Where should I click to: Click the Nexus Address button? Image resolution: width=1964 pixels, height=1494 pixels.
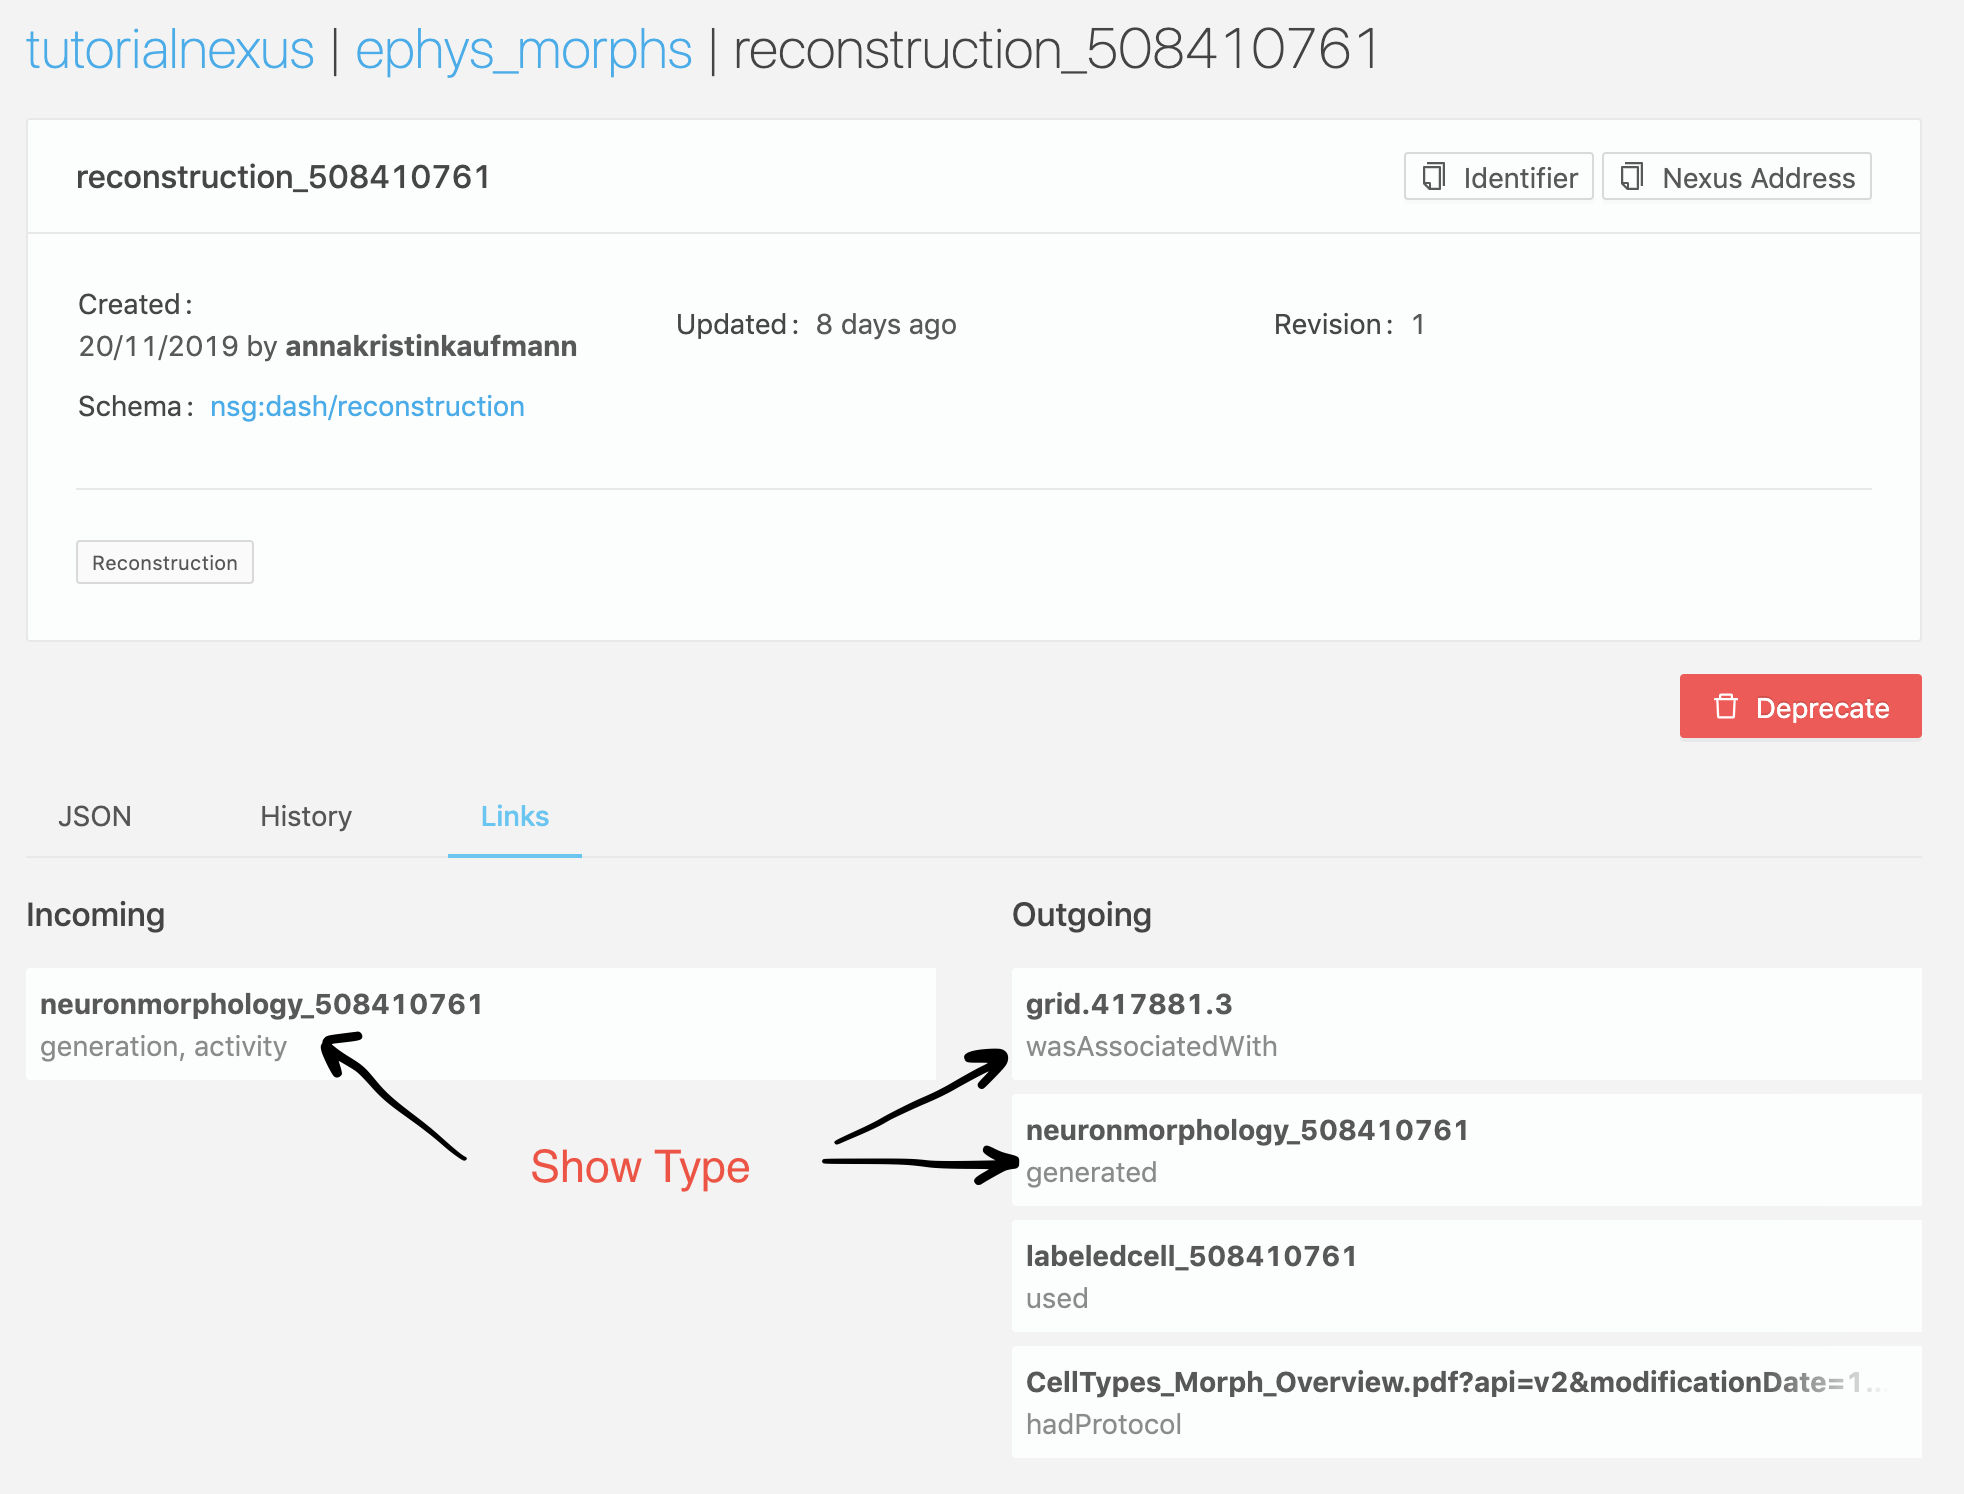coord(1737,177)
